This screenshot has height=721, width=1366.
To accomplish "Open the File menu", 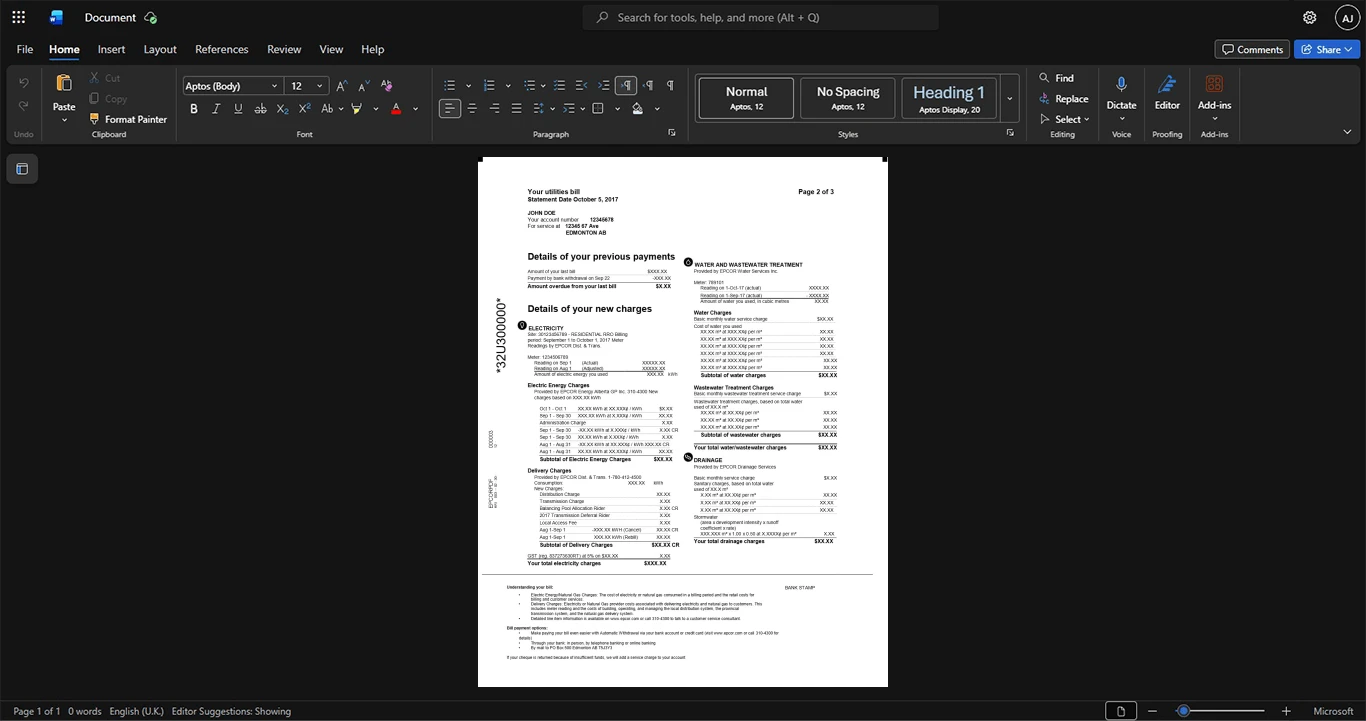I will (x=25, y=49).
